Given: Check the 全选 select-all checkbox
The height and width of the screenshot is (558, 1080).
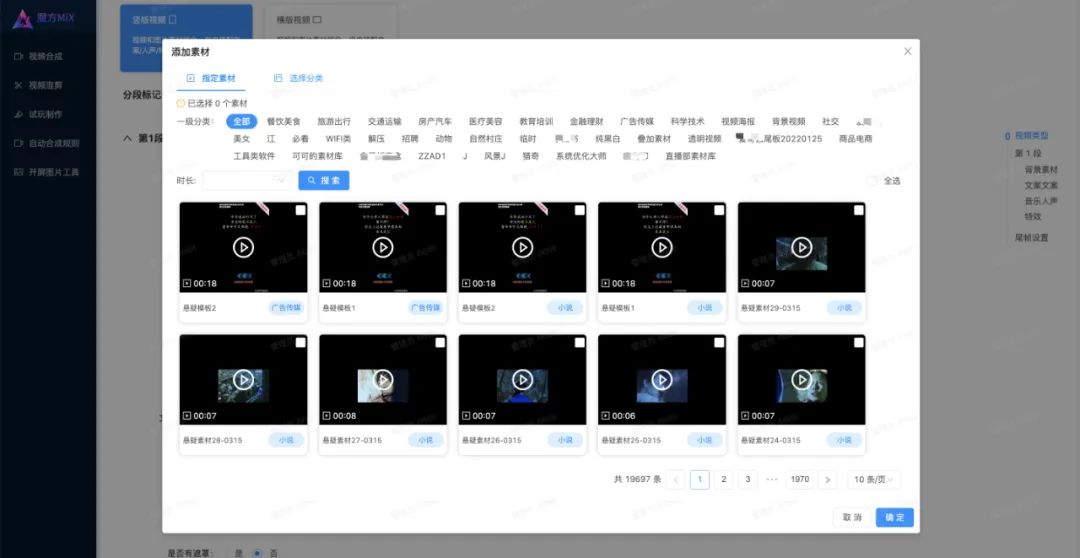Looking at the screenshot, I should [871, 181].
